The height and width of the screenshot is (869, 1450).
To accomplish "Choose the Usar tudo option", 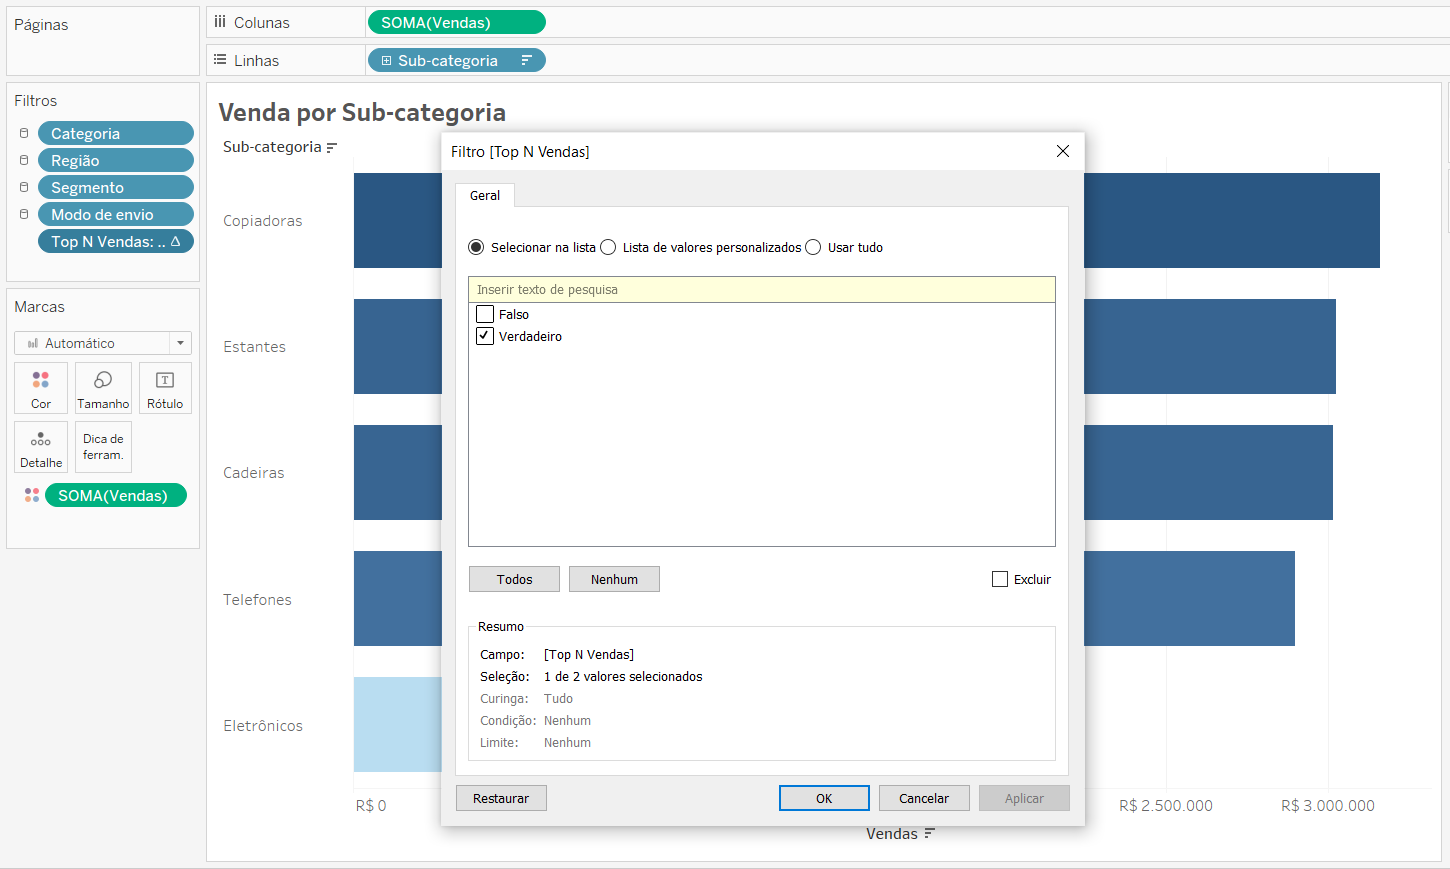I will (813, 247).
